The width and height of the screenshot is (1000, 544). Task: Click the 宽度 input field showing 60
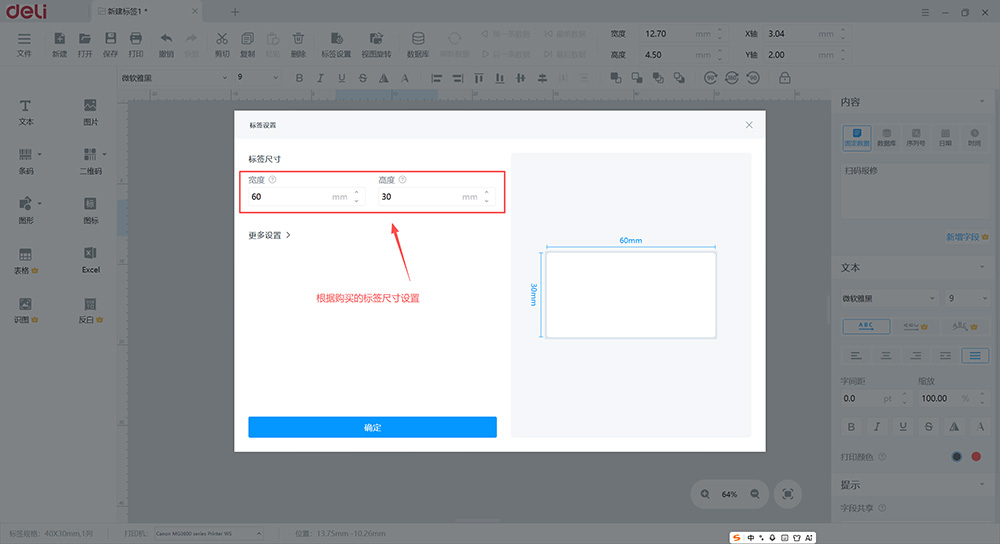305,196
